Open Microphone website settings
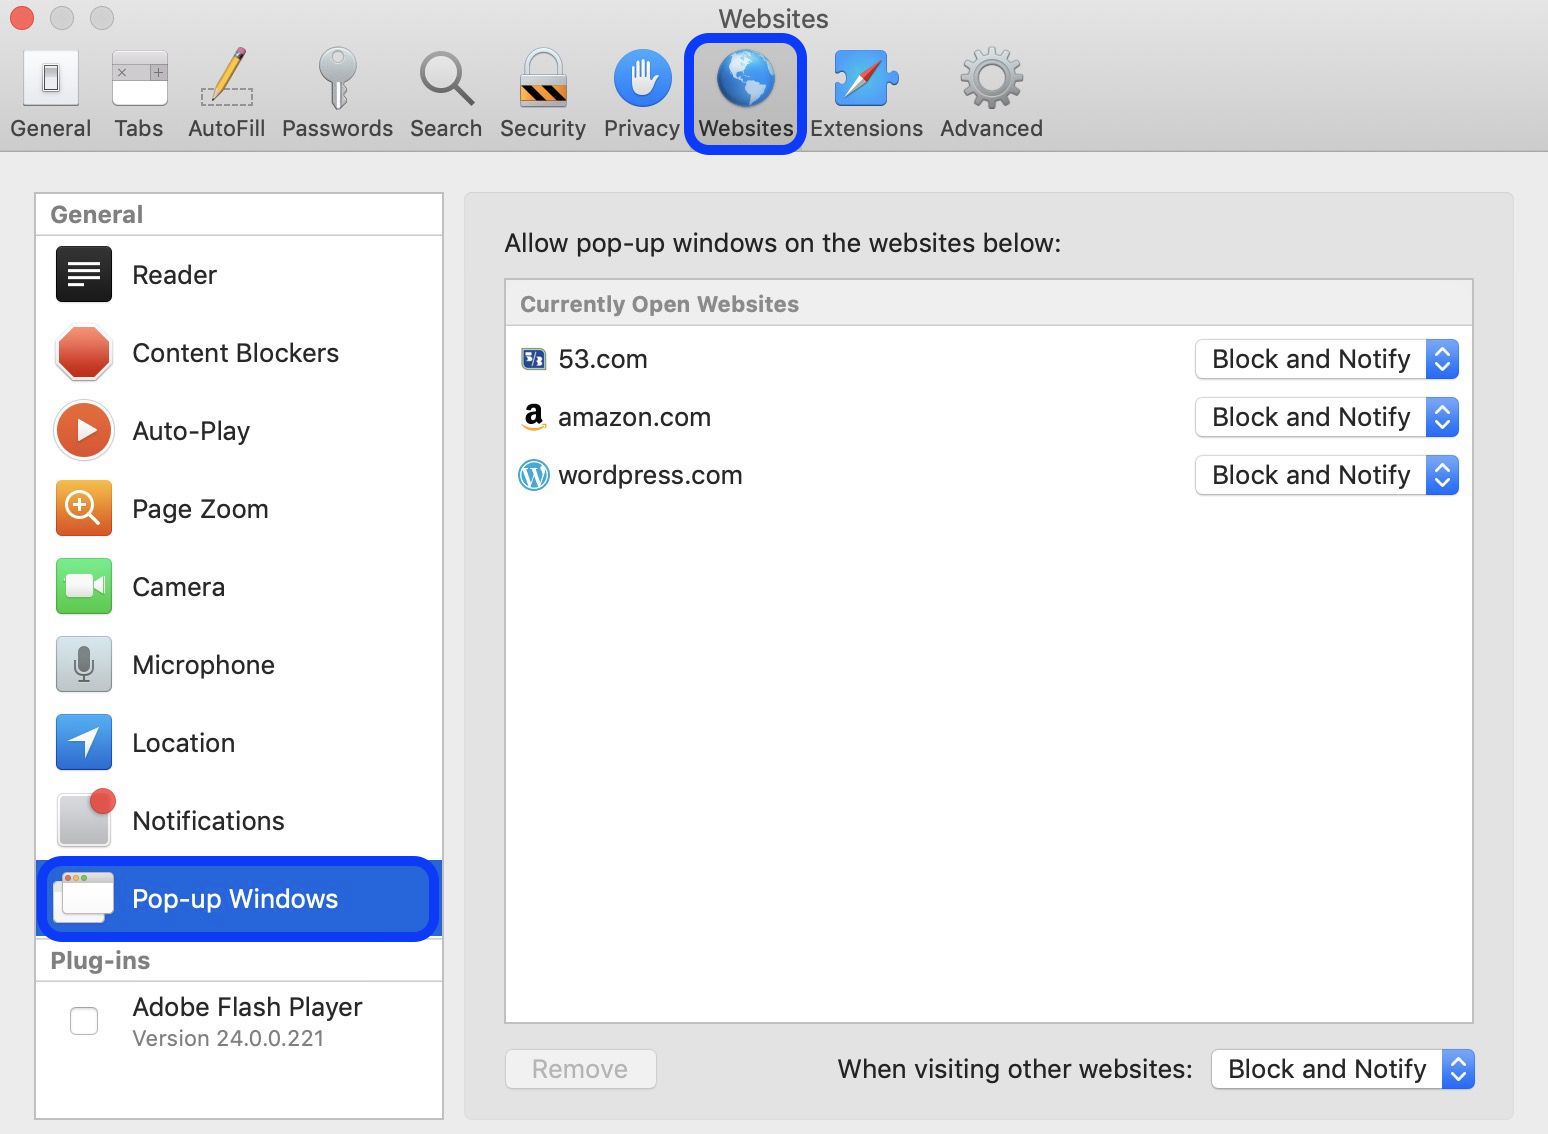This screenshot has height=1134, width=1548. point(203,664)
